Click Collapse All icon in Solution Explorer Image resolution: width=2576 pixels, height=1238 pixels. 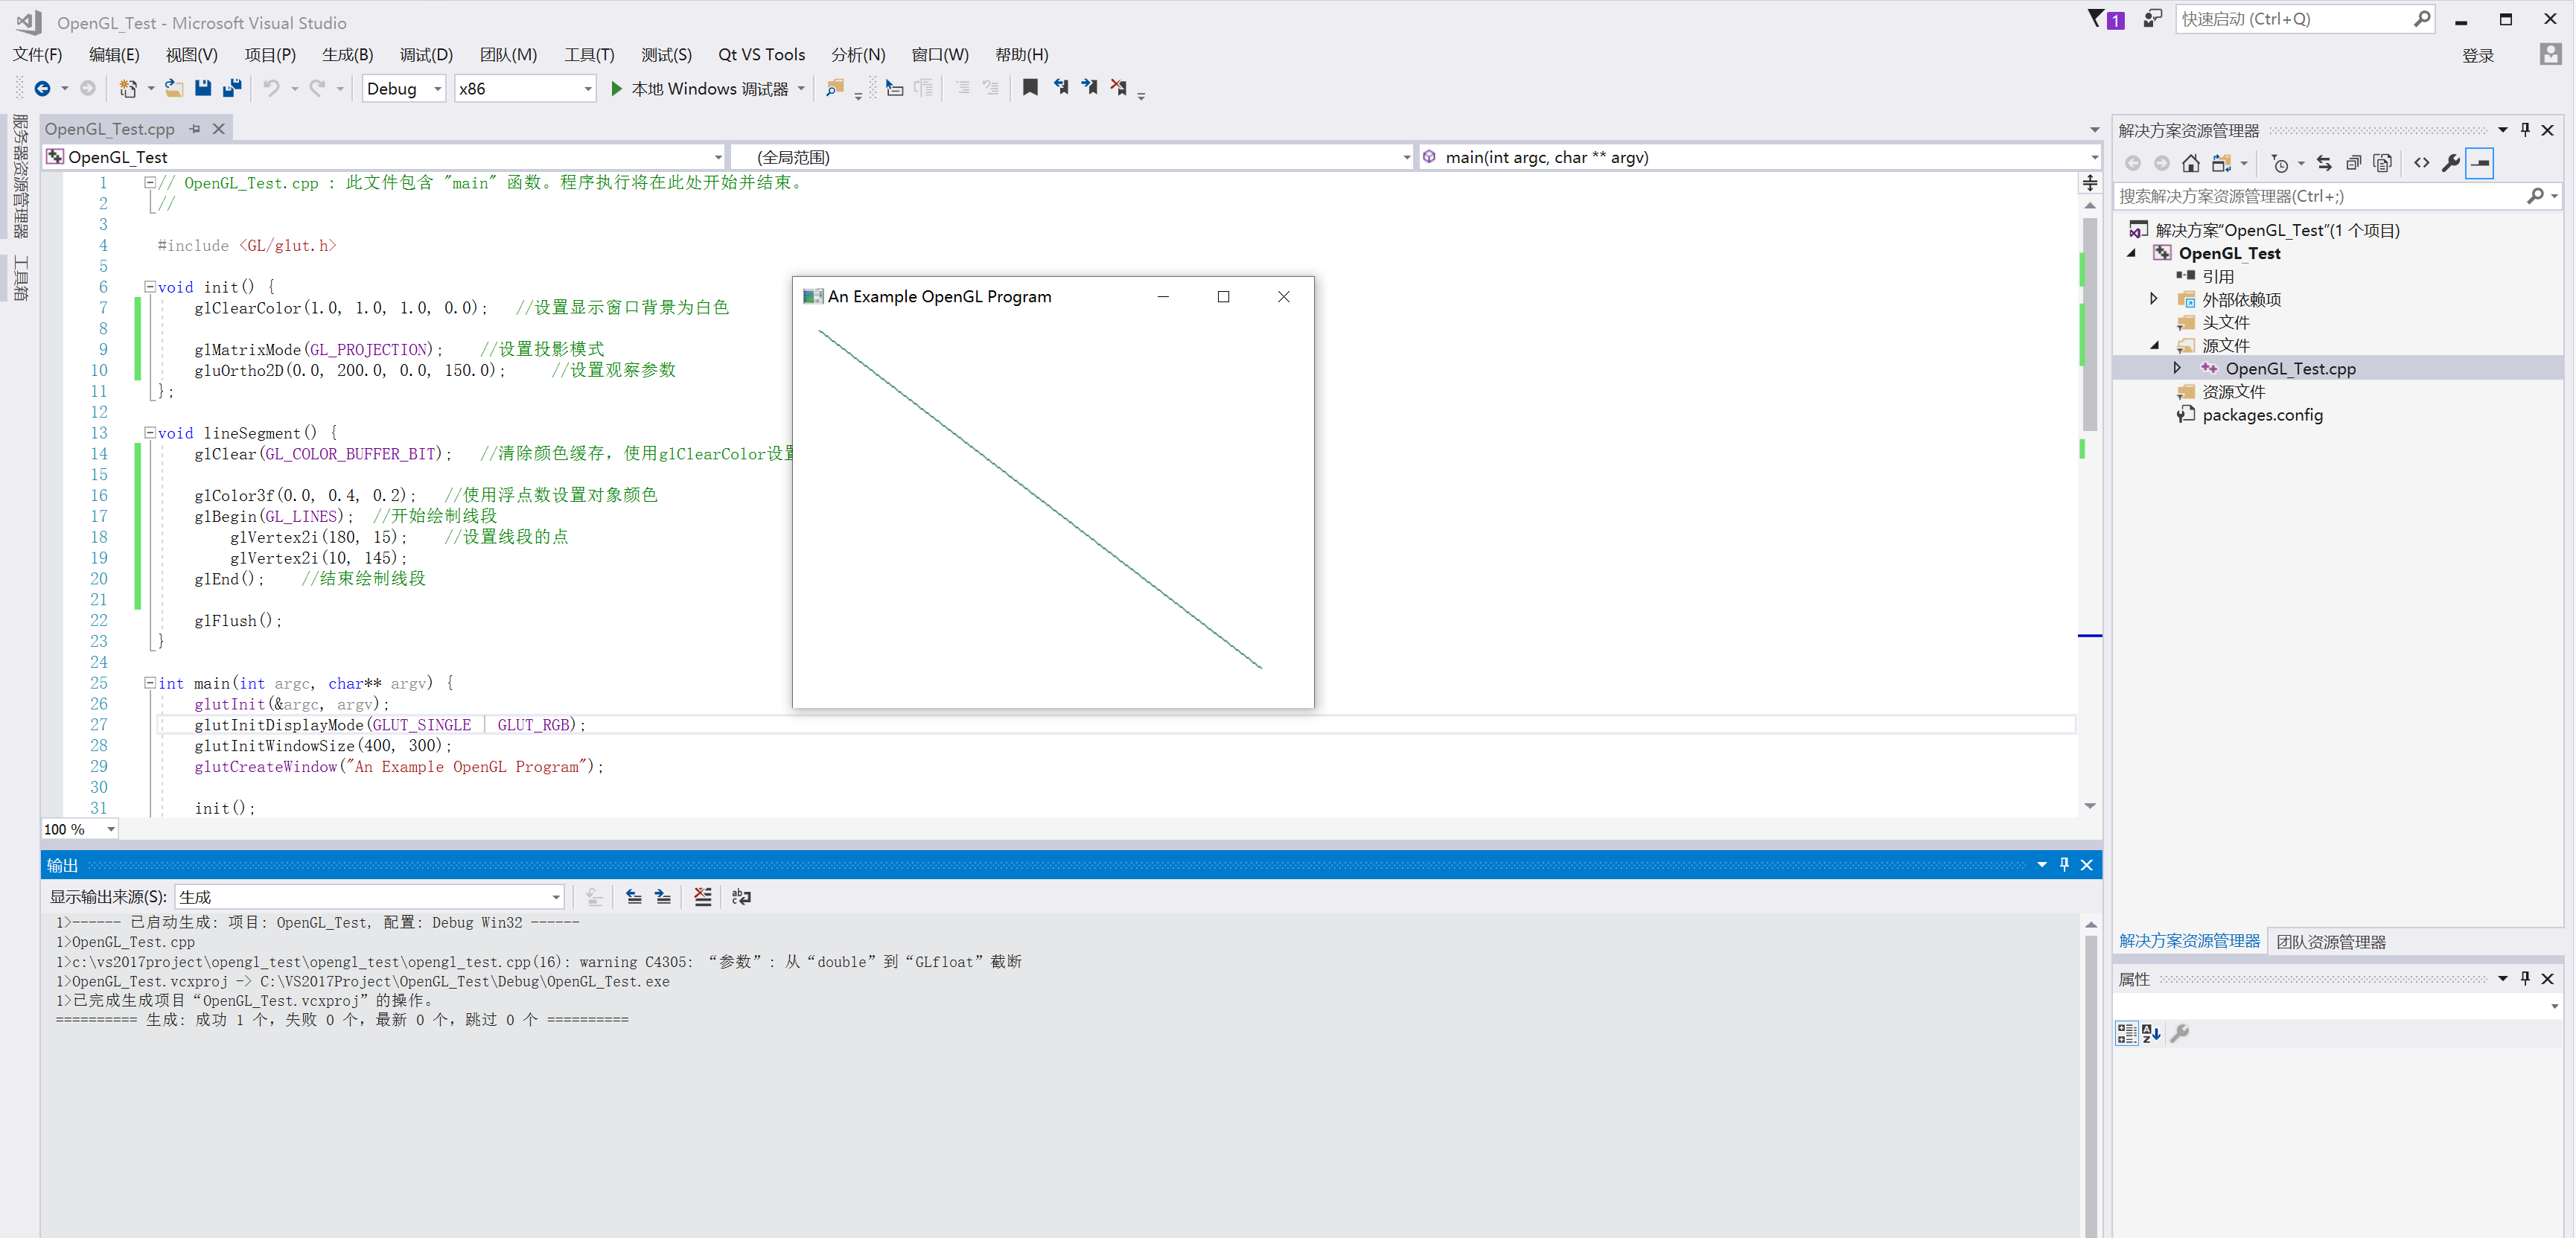tap(2353, 163)
